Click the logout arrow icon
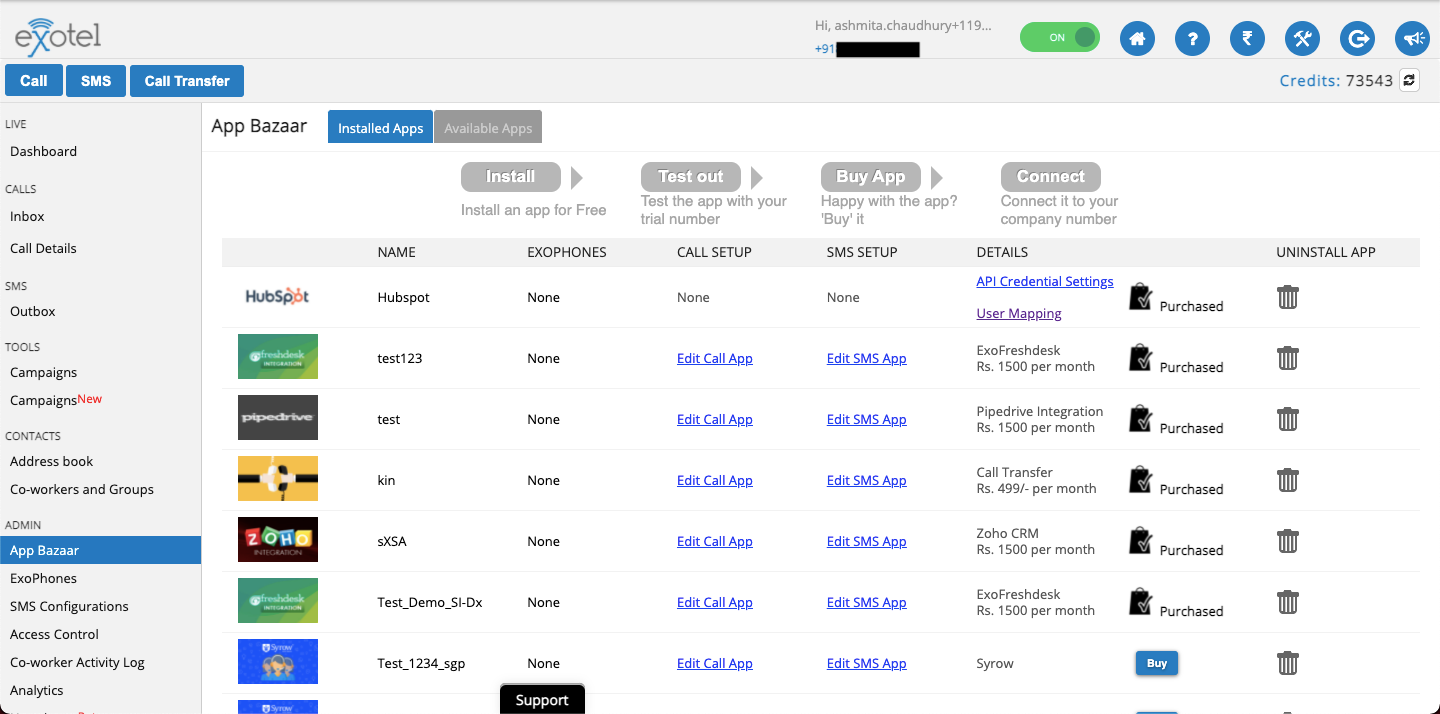 [1357, 39]
